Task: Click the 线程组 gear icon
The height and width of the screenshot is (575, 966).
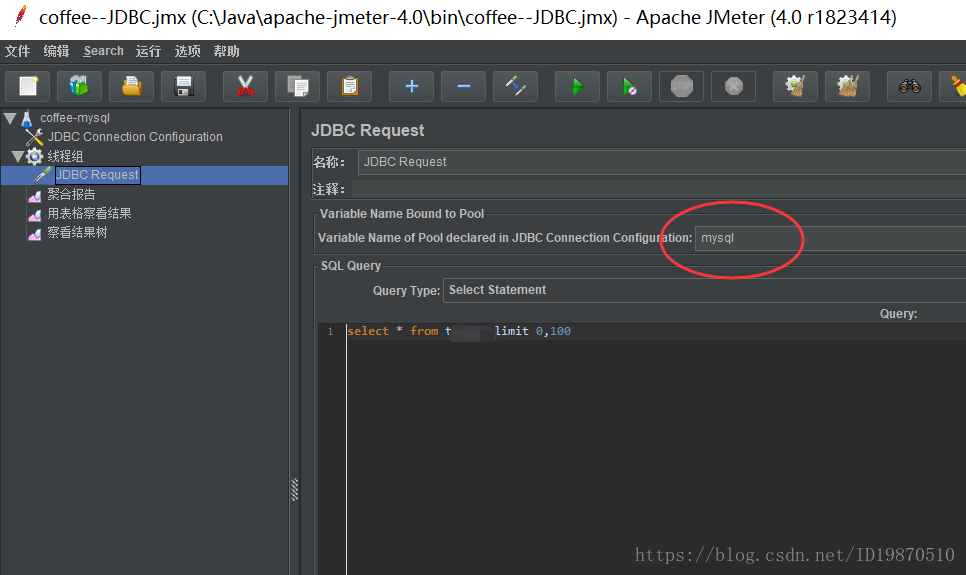Action: coord(34,157)
